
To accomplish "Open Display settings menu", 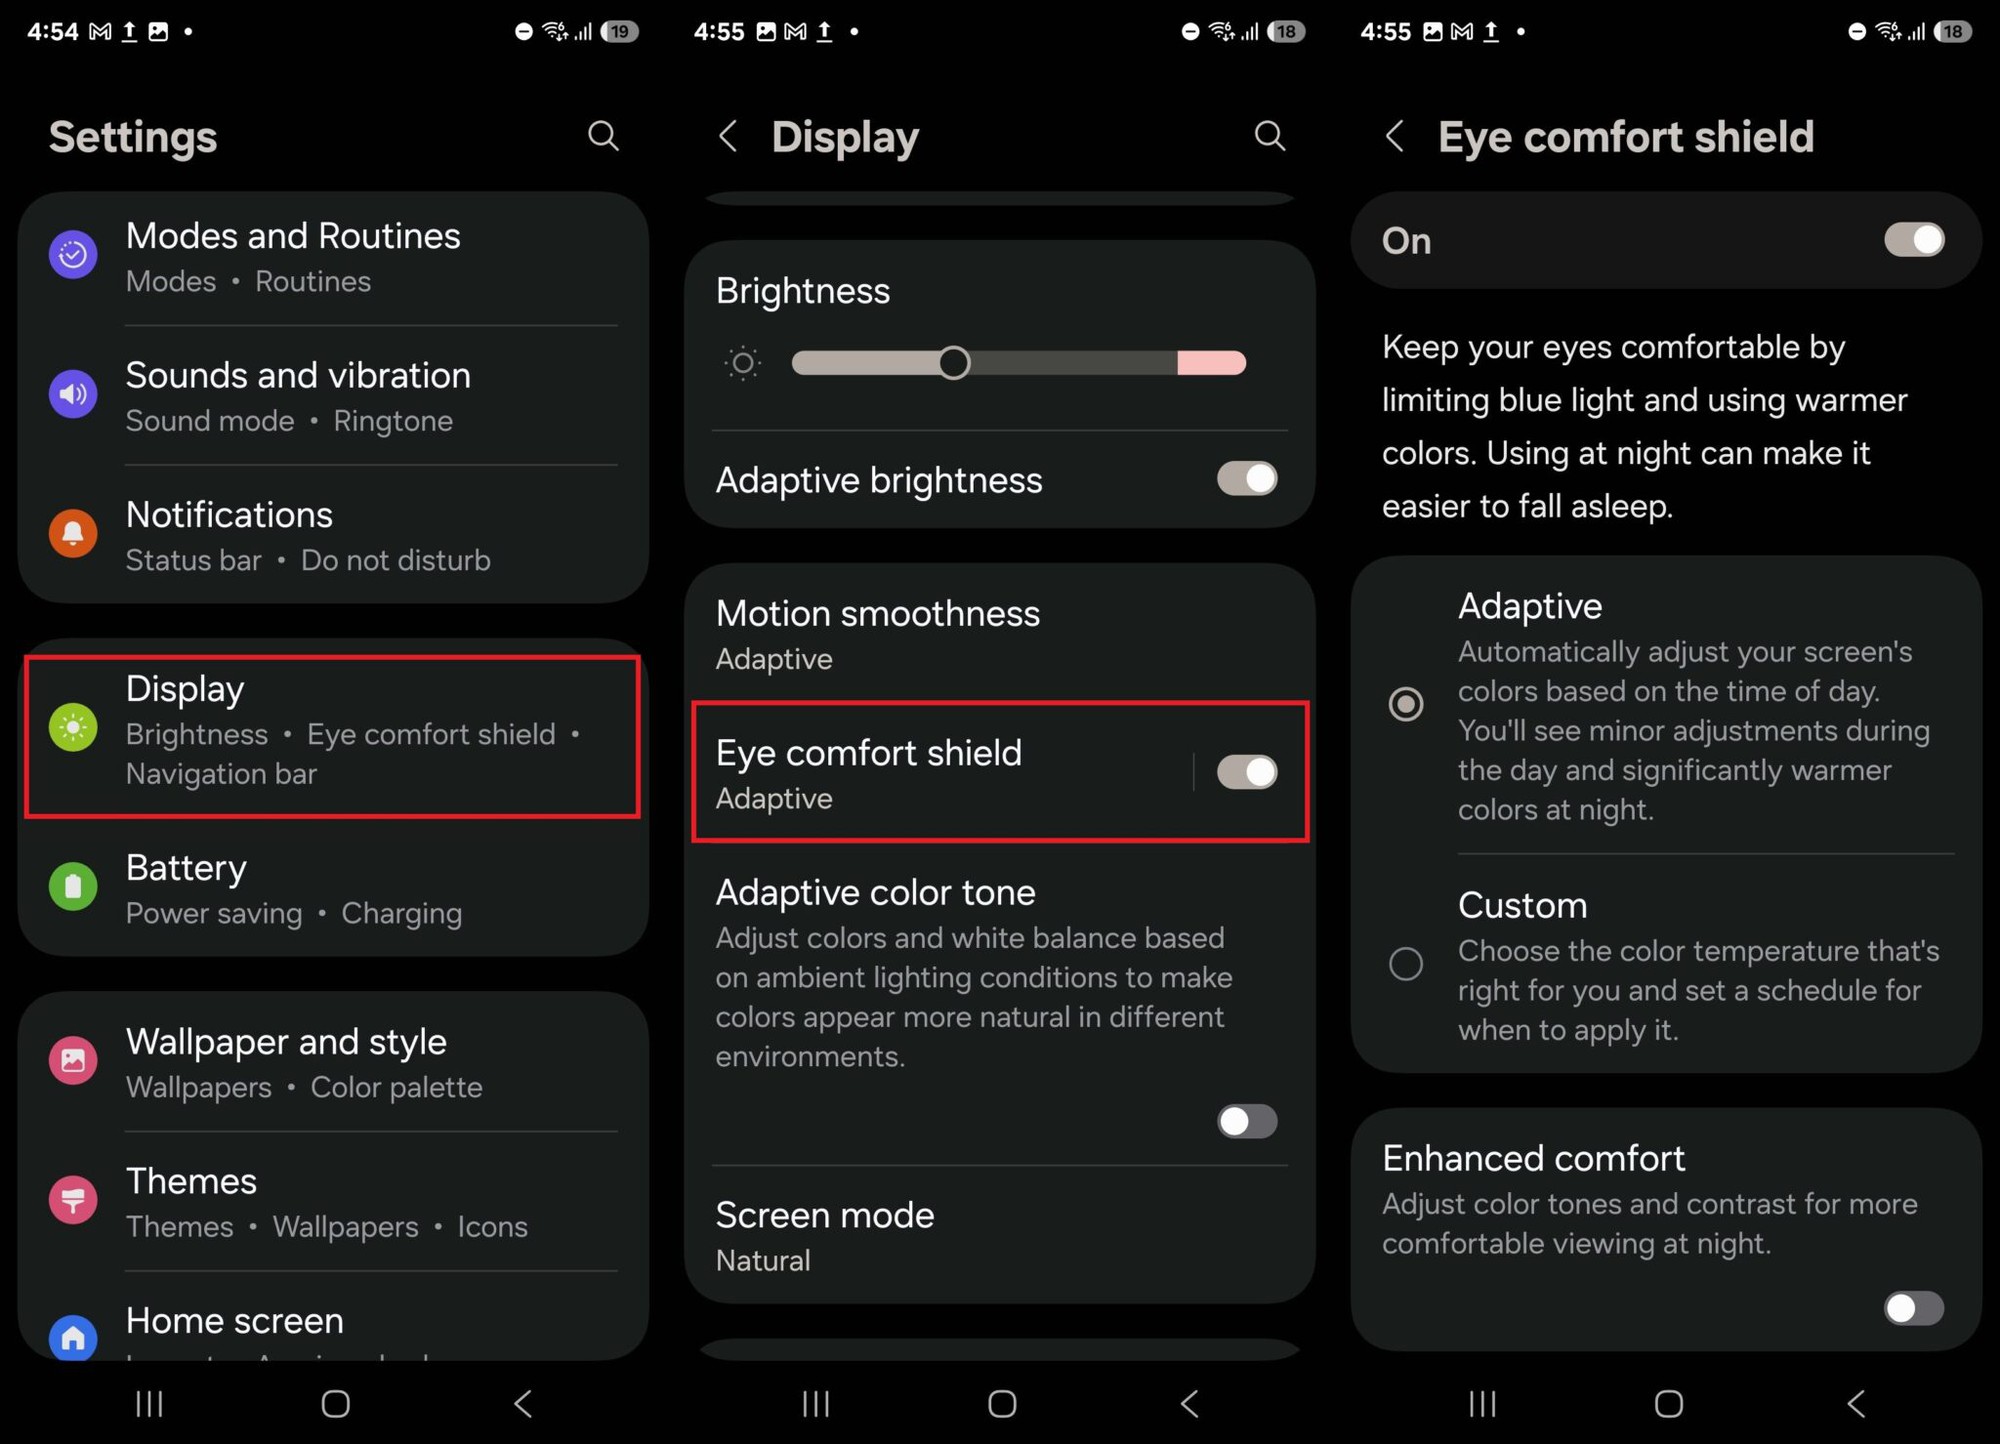I will coord(335,730).
